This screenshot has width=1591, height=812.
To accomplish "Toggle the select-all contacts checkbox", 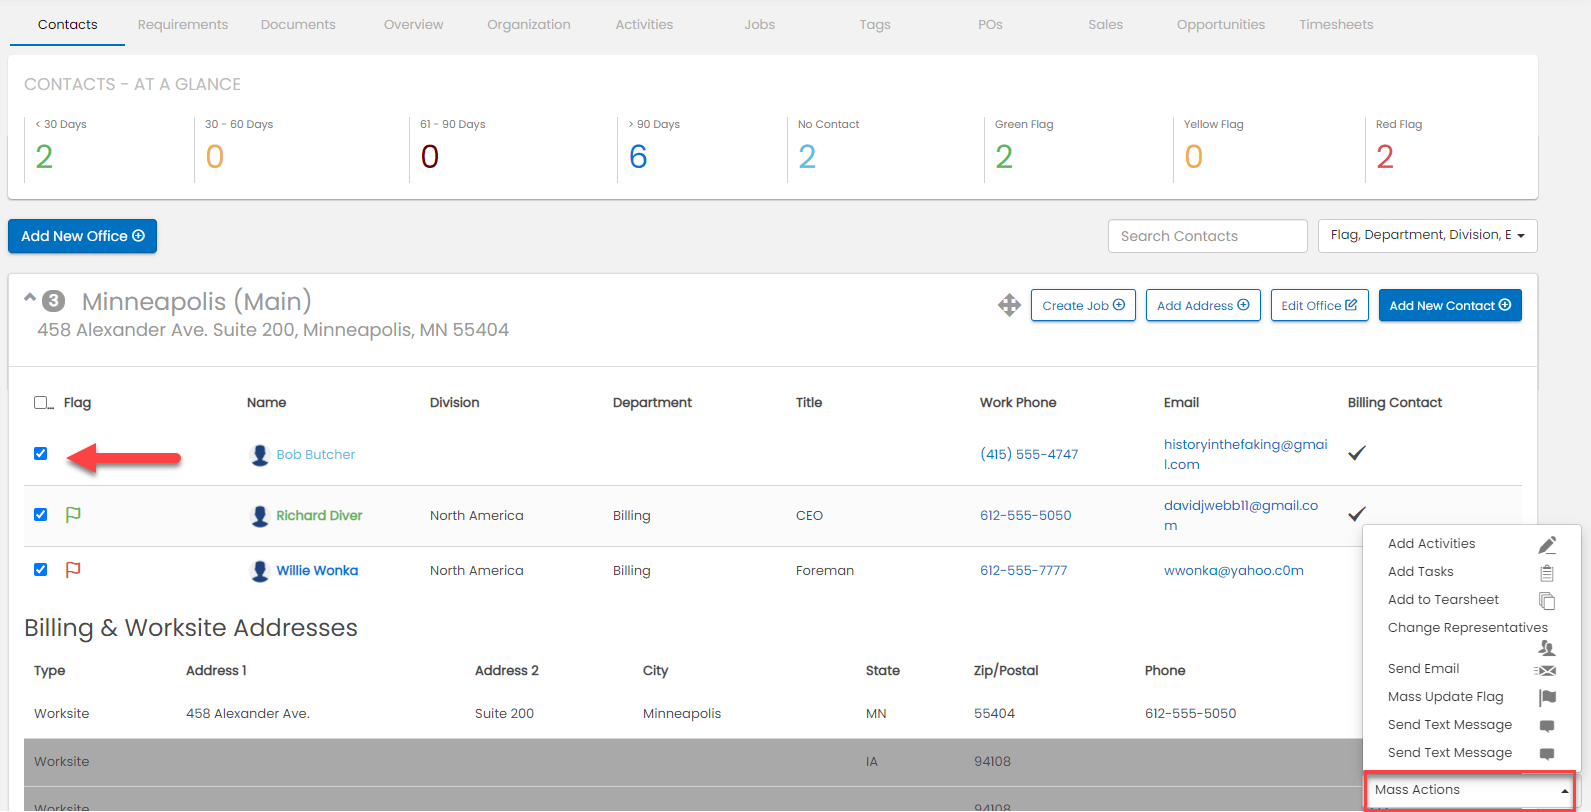I will tap(41, 402).
